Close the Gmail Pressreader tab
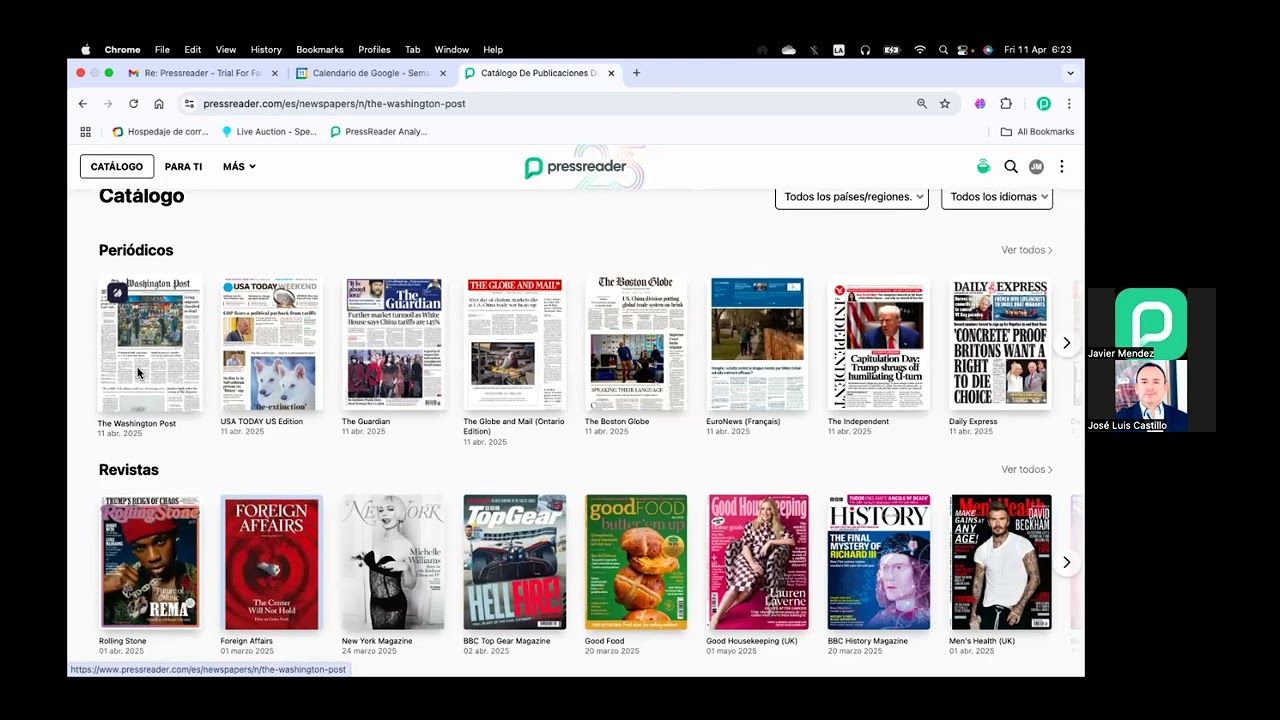Image resolution: width=1280 pixels, height=720 pixels. tap(275, 73)
